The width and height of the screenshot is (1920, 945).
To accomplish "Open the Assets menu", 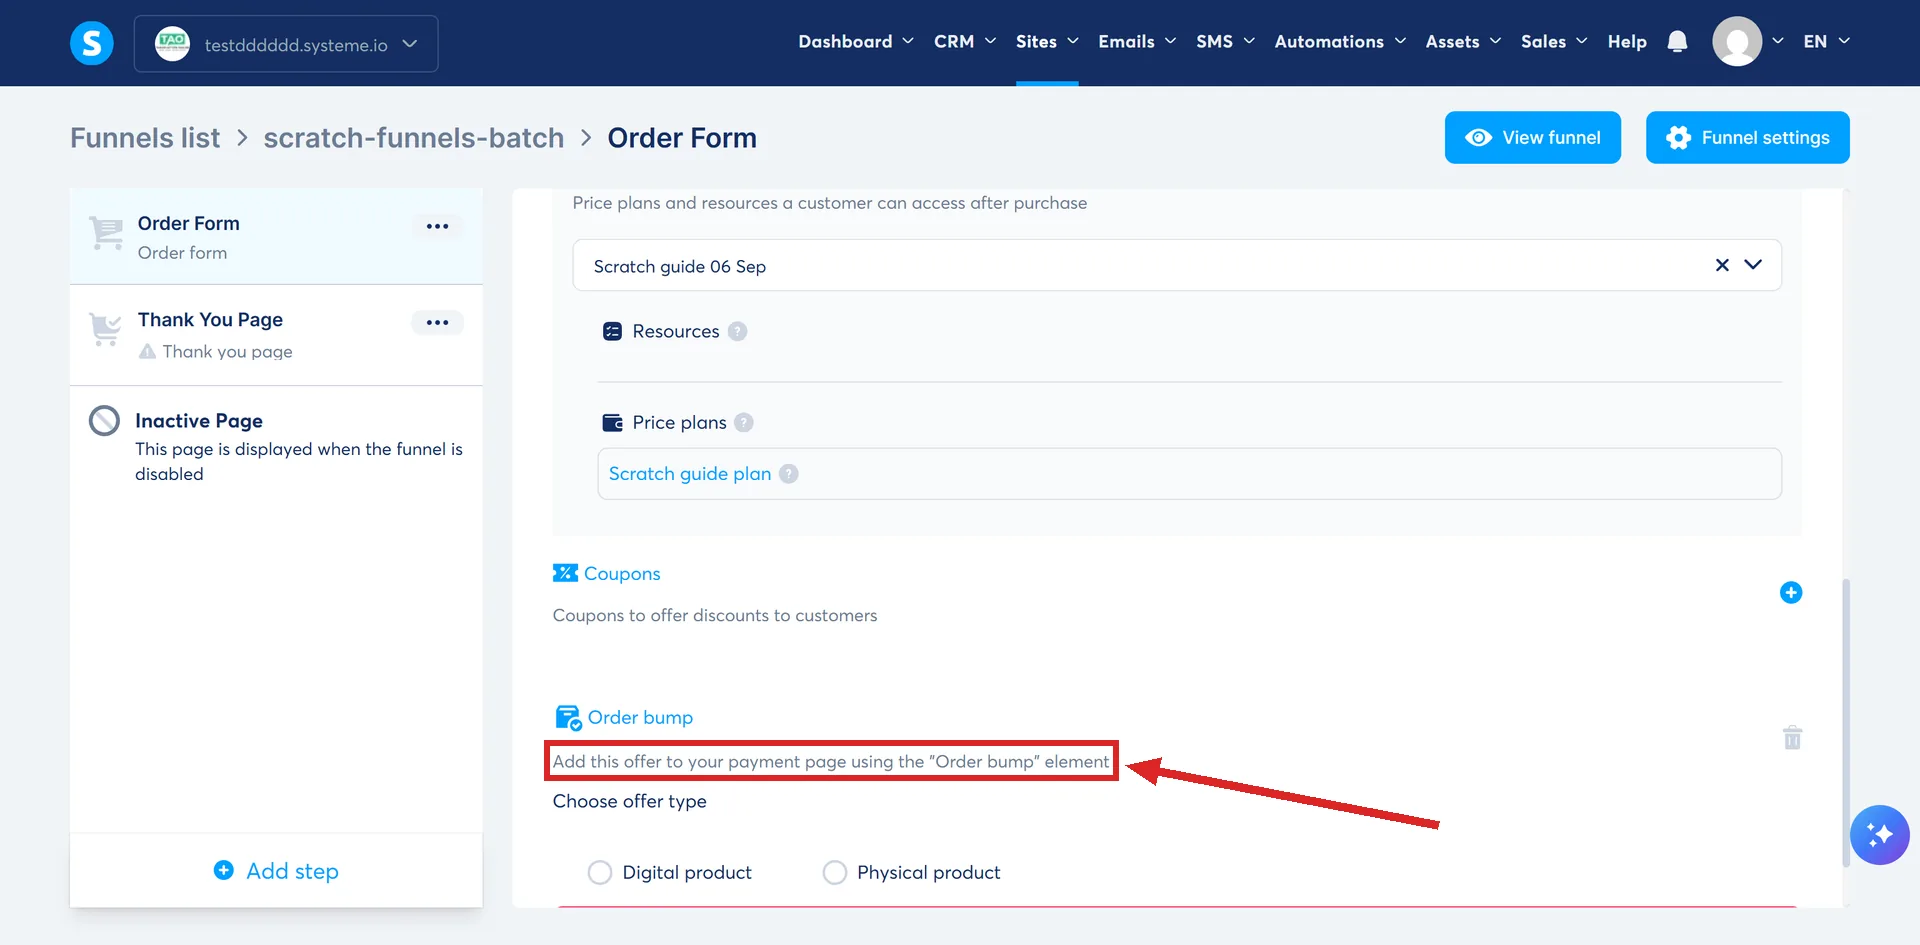I will [x=1463, y=41].
